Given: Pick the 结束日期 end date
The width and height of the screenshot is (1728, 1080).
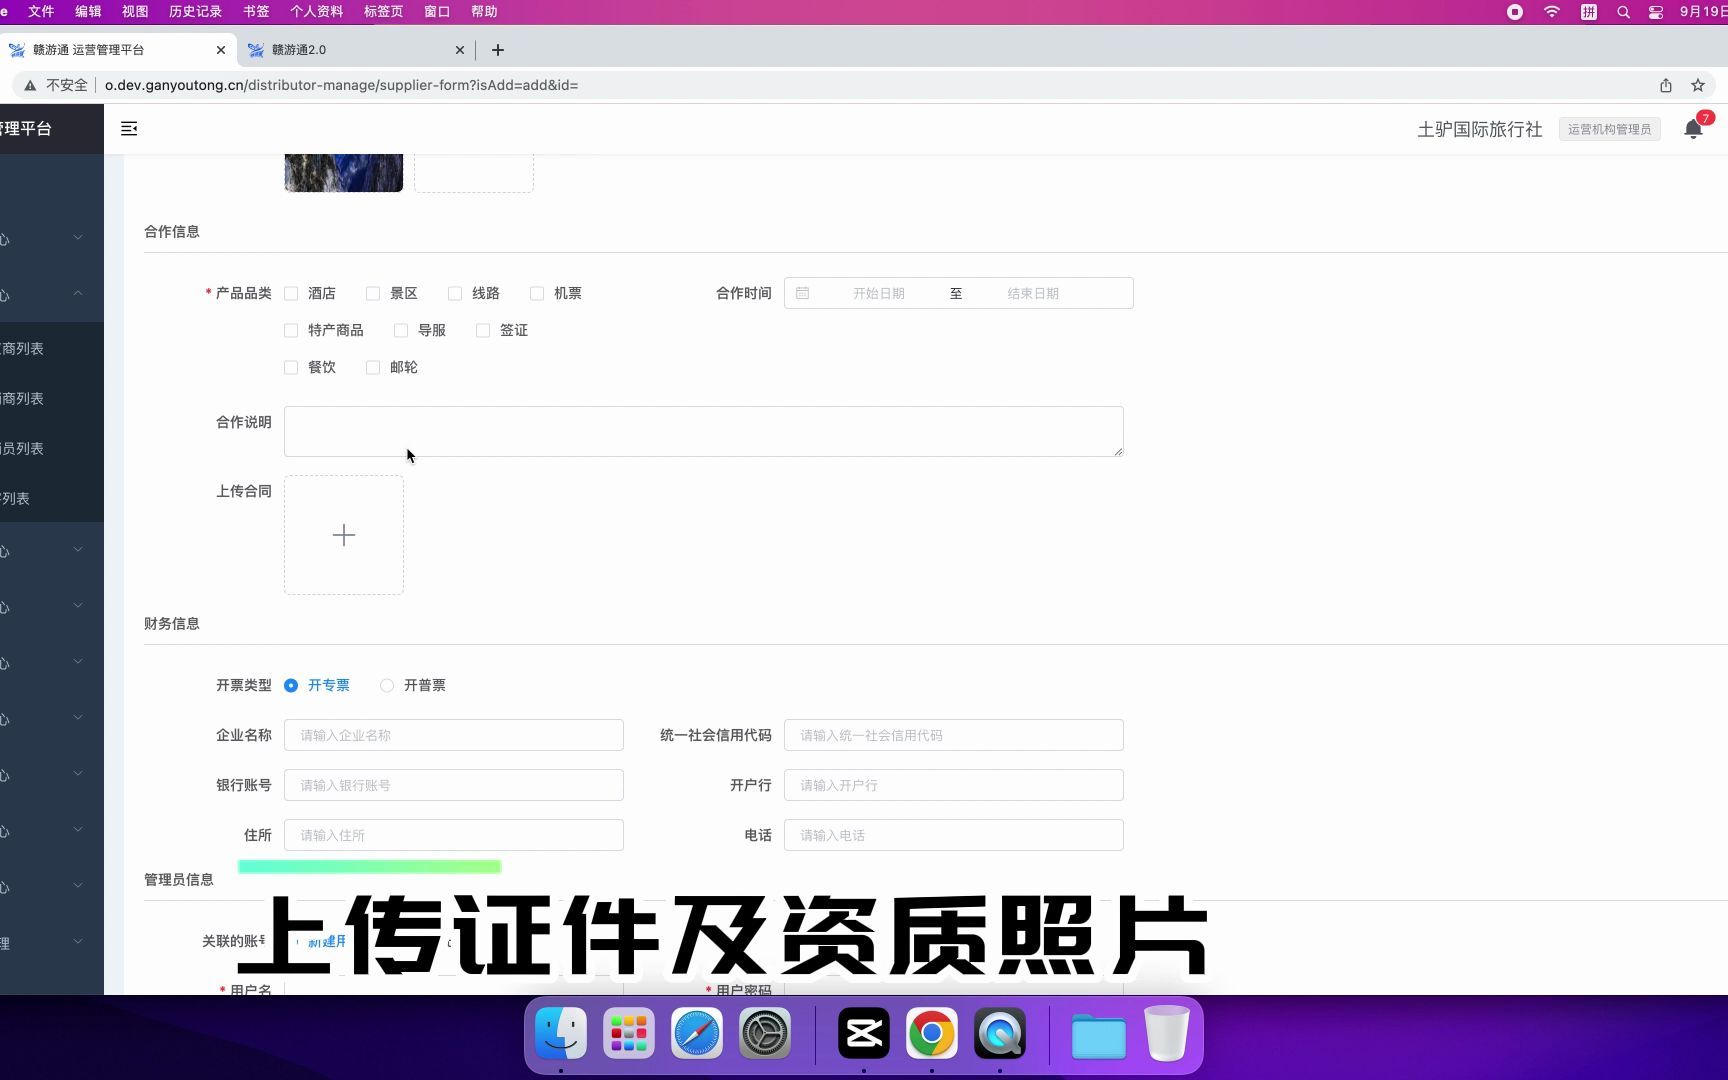Looking at the screenshot, I should tap(1033, 293).
